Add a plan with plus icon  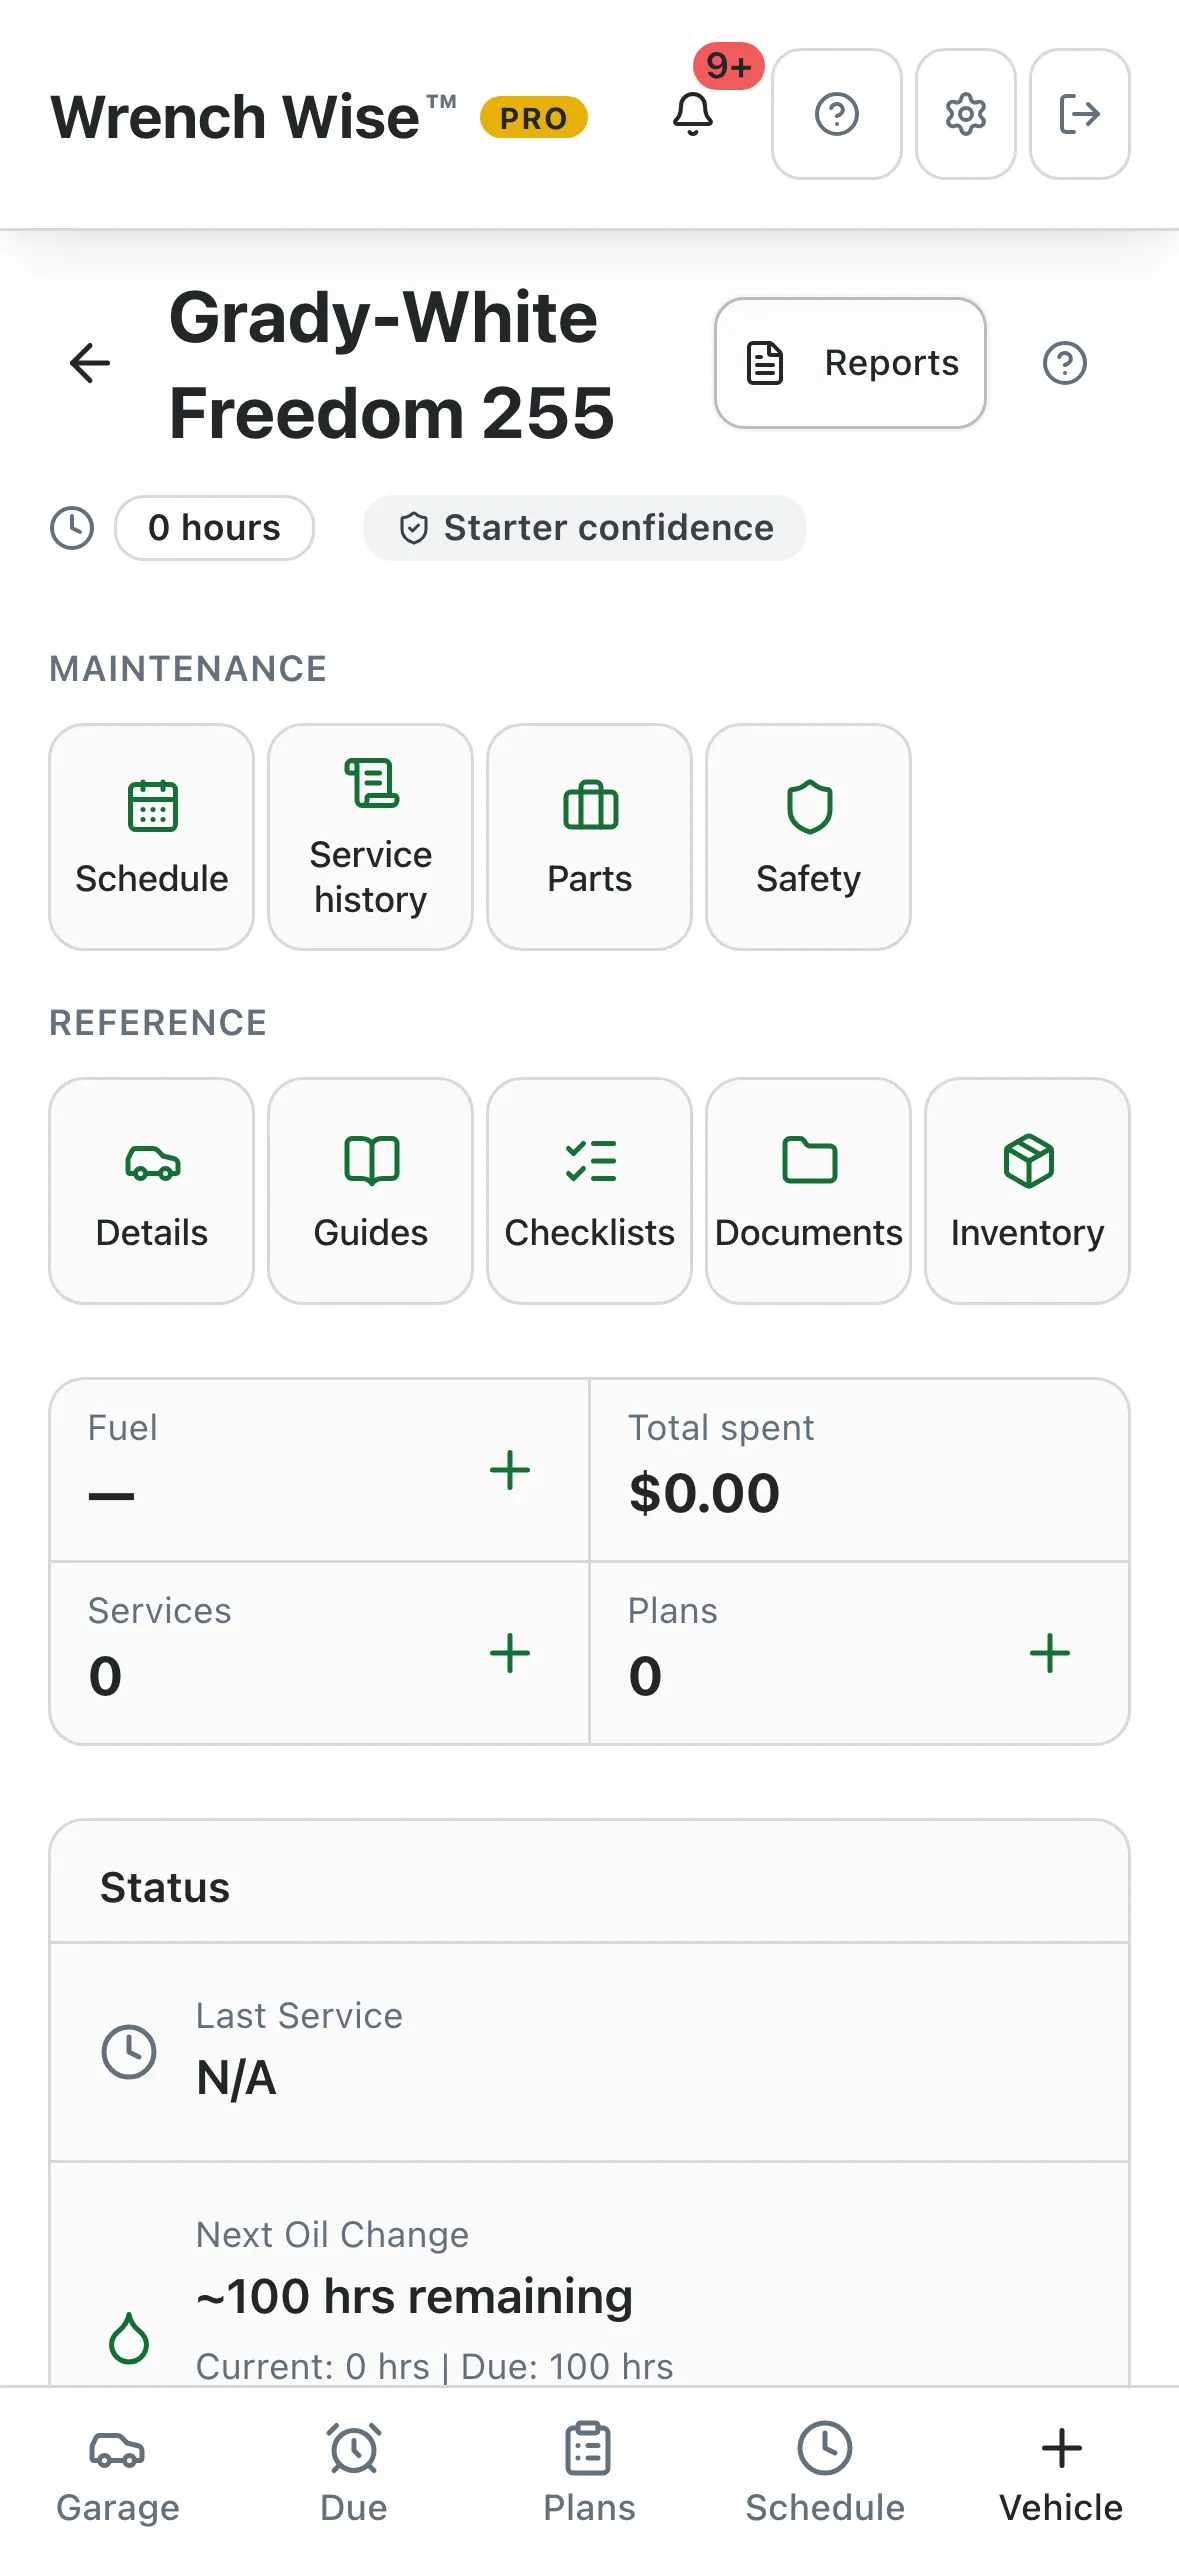click(1050, 1653)
